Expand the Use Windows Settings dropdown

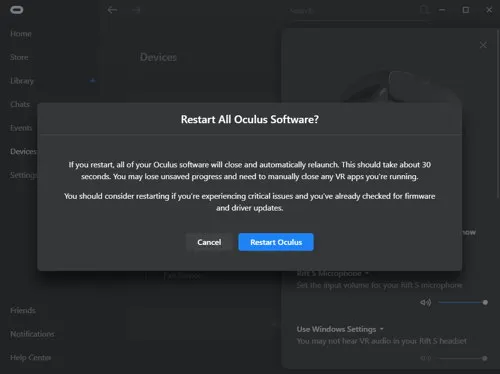tap(340, 329)
